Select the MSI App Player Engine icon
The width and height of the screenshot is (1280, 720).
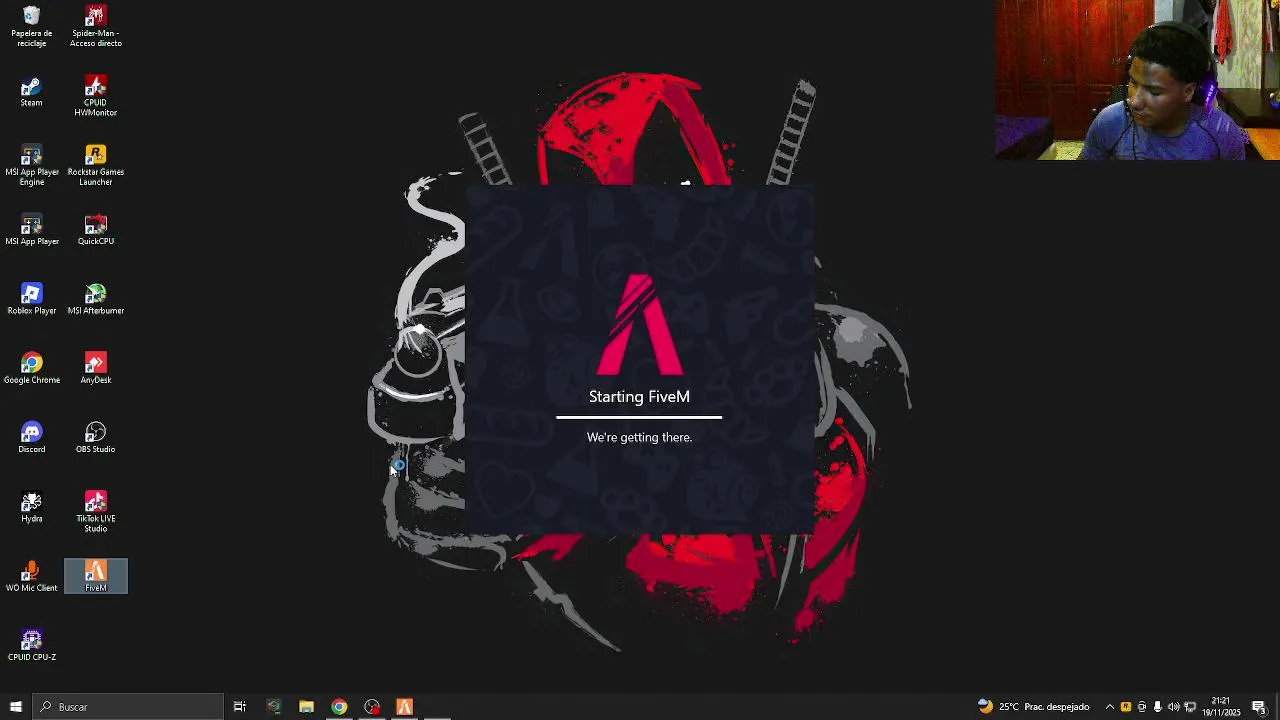click(x=31, y=165)
